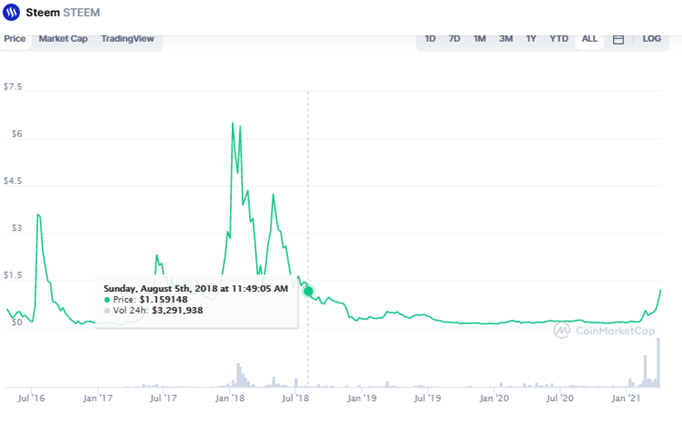Switch to the Price tab

click(15, 39)
